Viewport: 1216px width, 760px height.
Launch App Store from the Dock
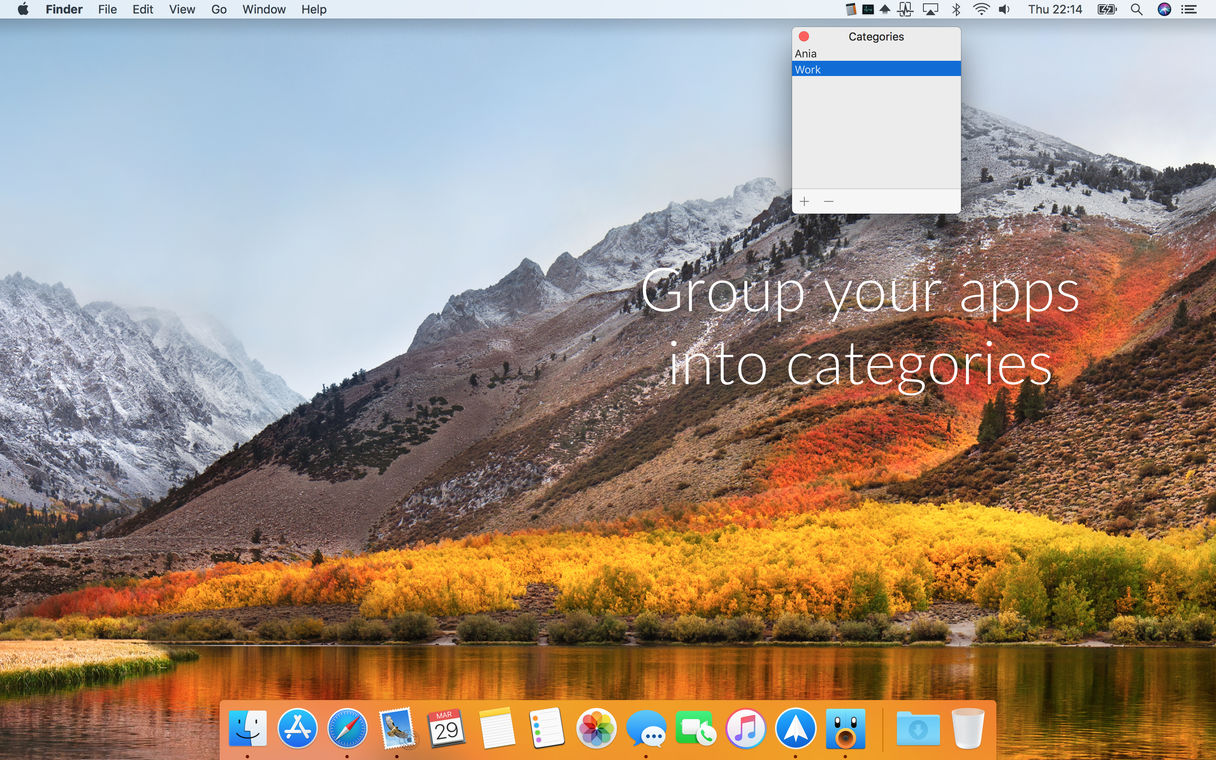(x=297, y=728)
